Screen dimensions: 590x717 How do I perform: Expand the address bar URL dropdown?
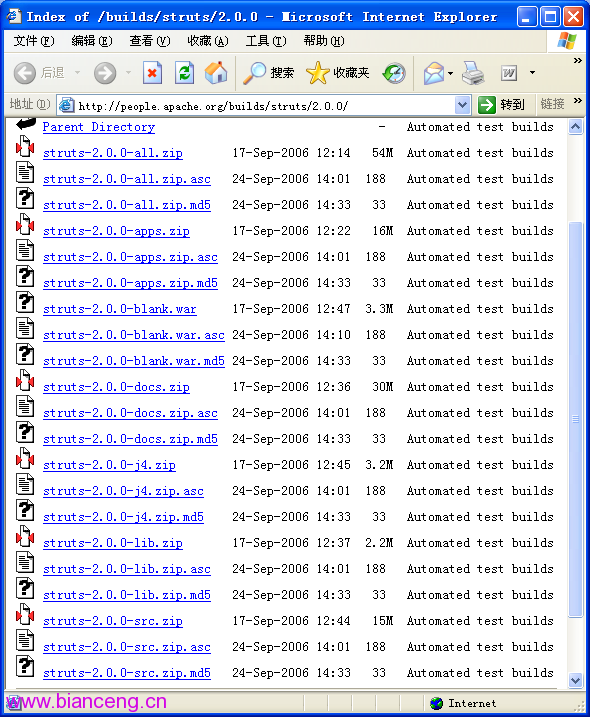click(462, 105)
